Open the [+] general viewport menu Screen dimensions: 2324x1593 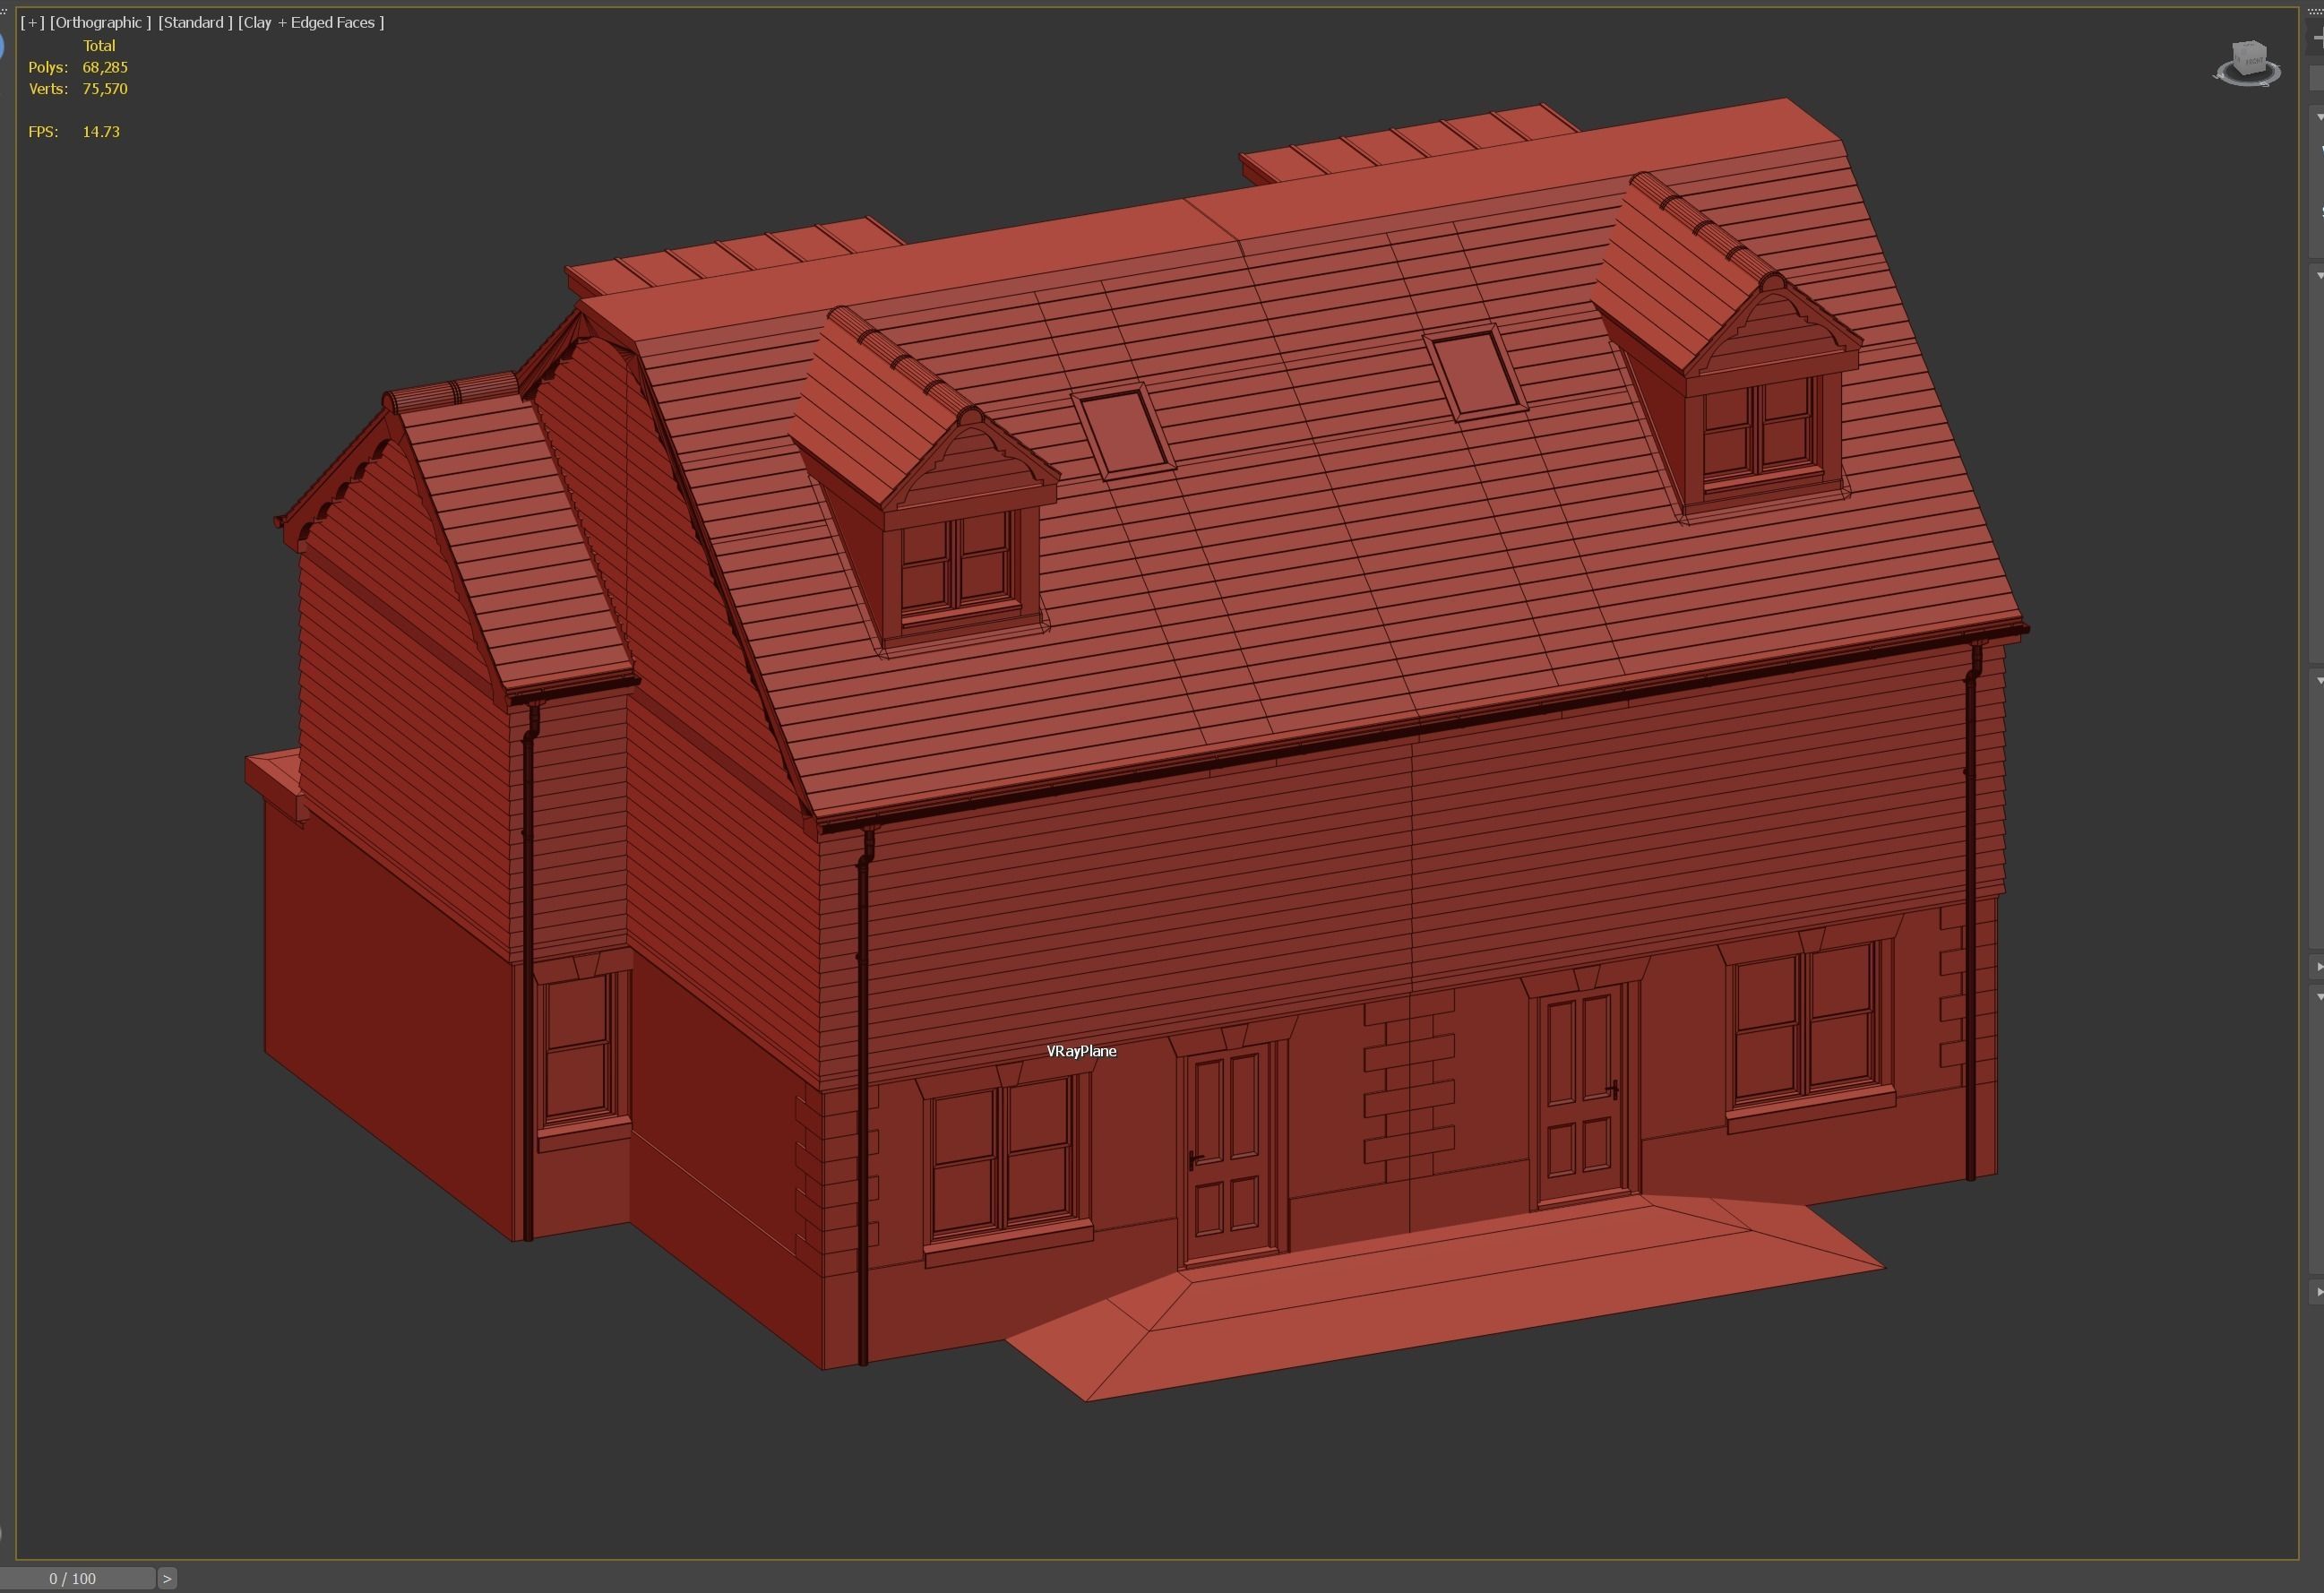[32, 22]
